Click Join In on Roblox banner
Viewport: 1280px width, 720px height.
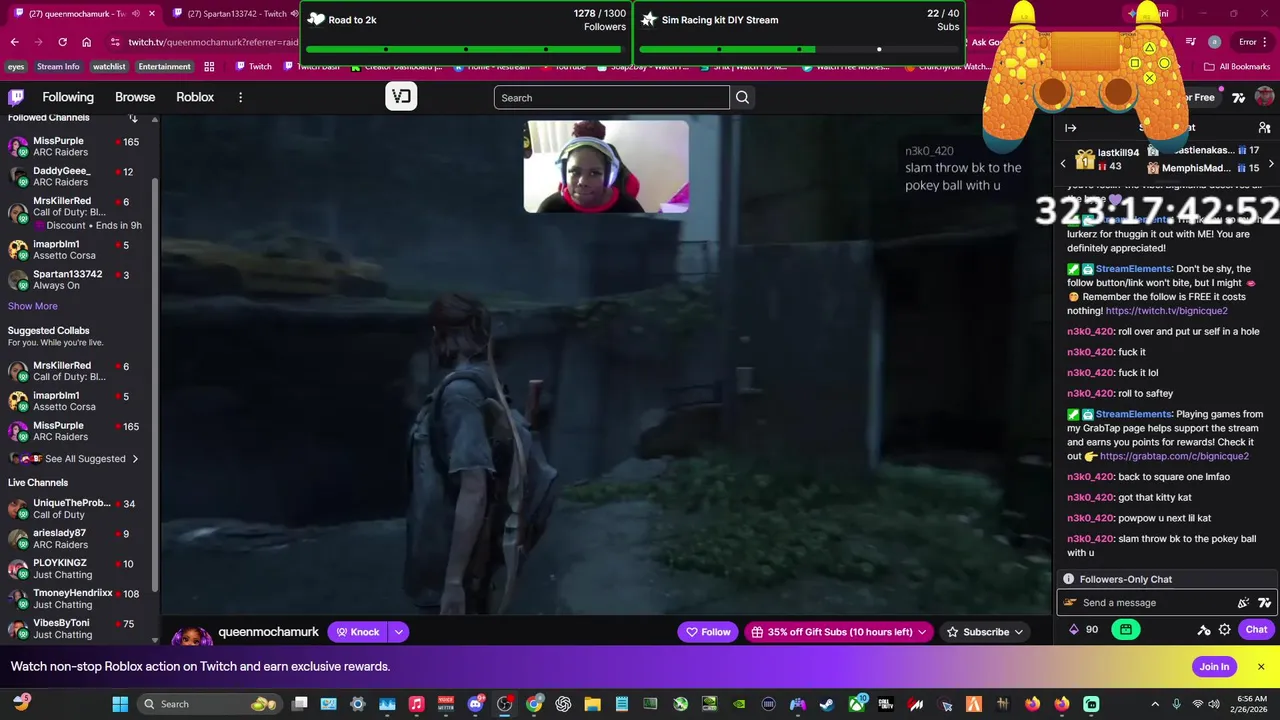click(x=1214, y=667)
